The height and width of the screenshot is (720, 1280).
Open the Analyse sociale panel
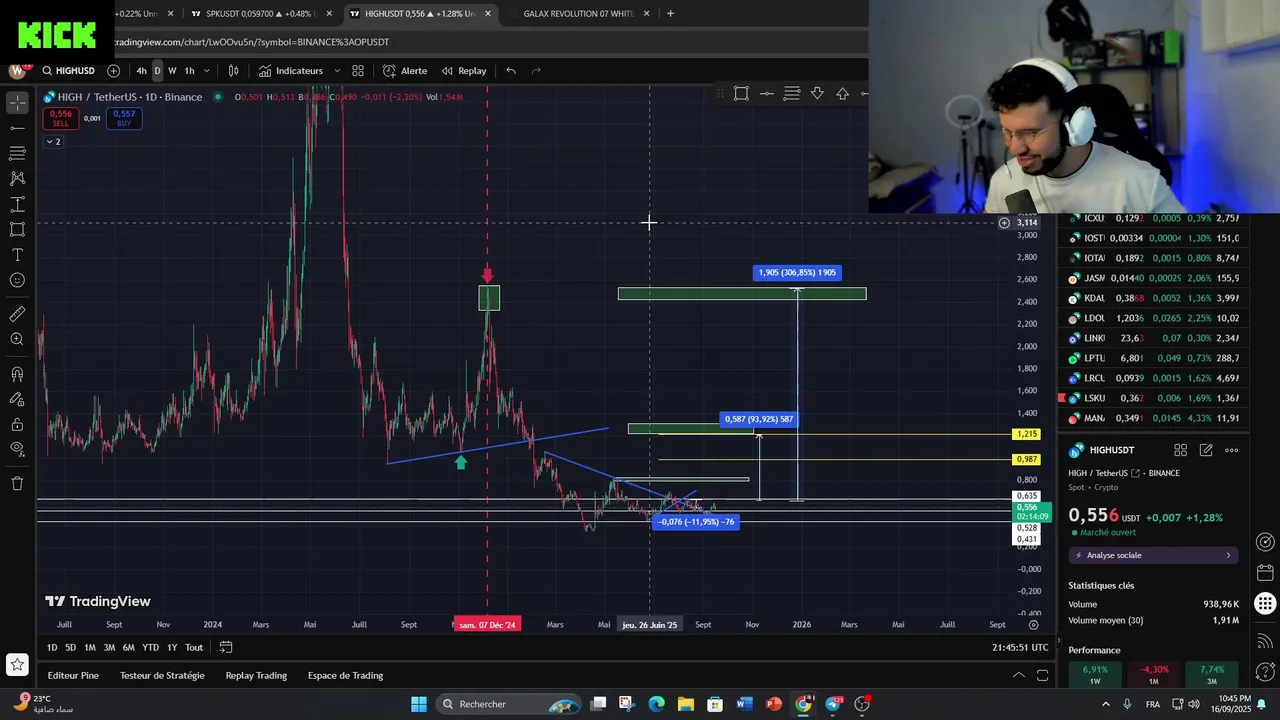pyautogui.click(x=1154, y=555)
